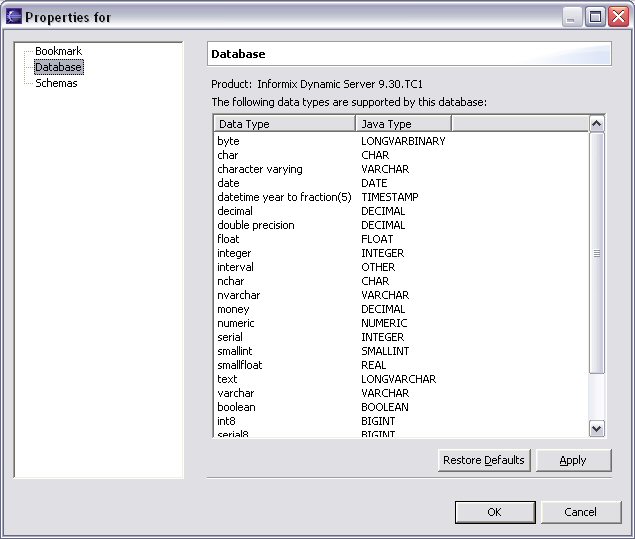Select Database in the properties tree

pos(58,67)
